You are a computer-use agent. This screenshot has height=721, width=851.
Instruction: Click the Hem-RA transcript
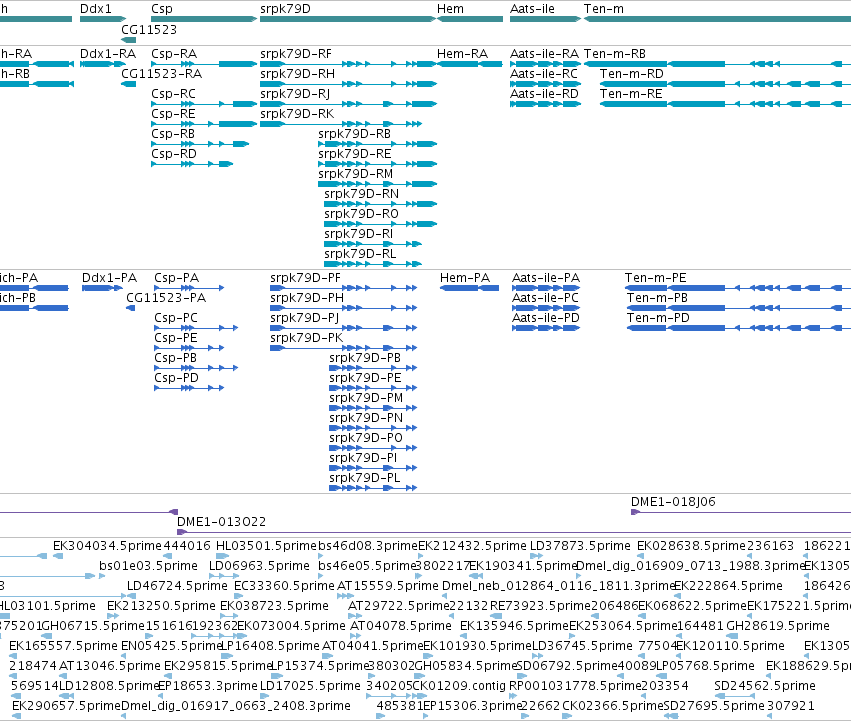coord(470,64)
